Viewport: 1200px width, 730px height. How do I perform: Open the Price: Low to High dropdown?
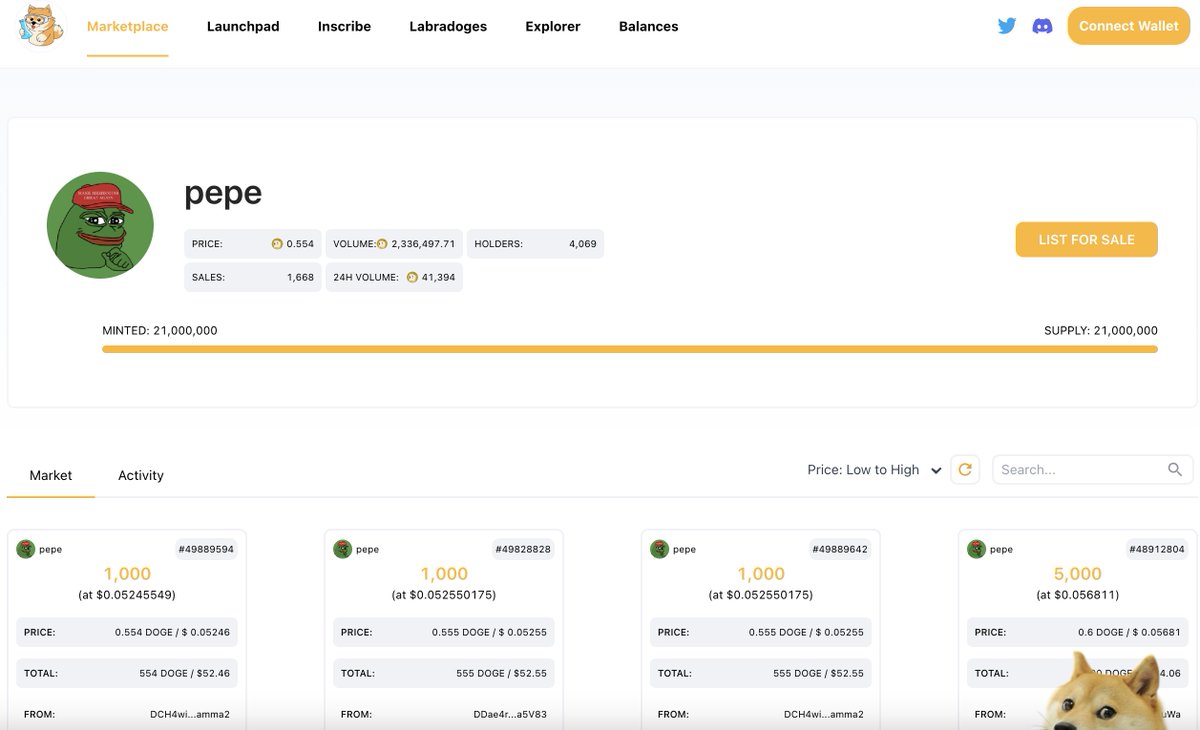[874, 469]
